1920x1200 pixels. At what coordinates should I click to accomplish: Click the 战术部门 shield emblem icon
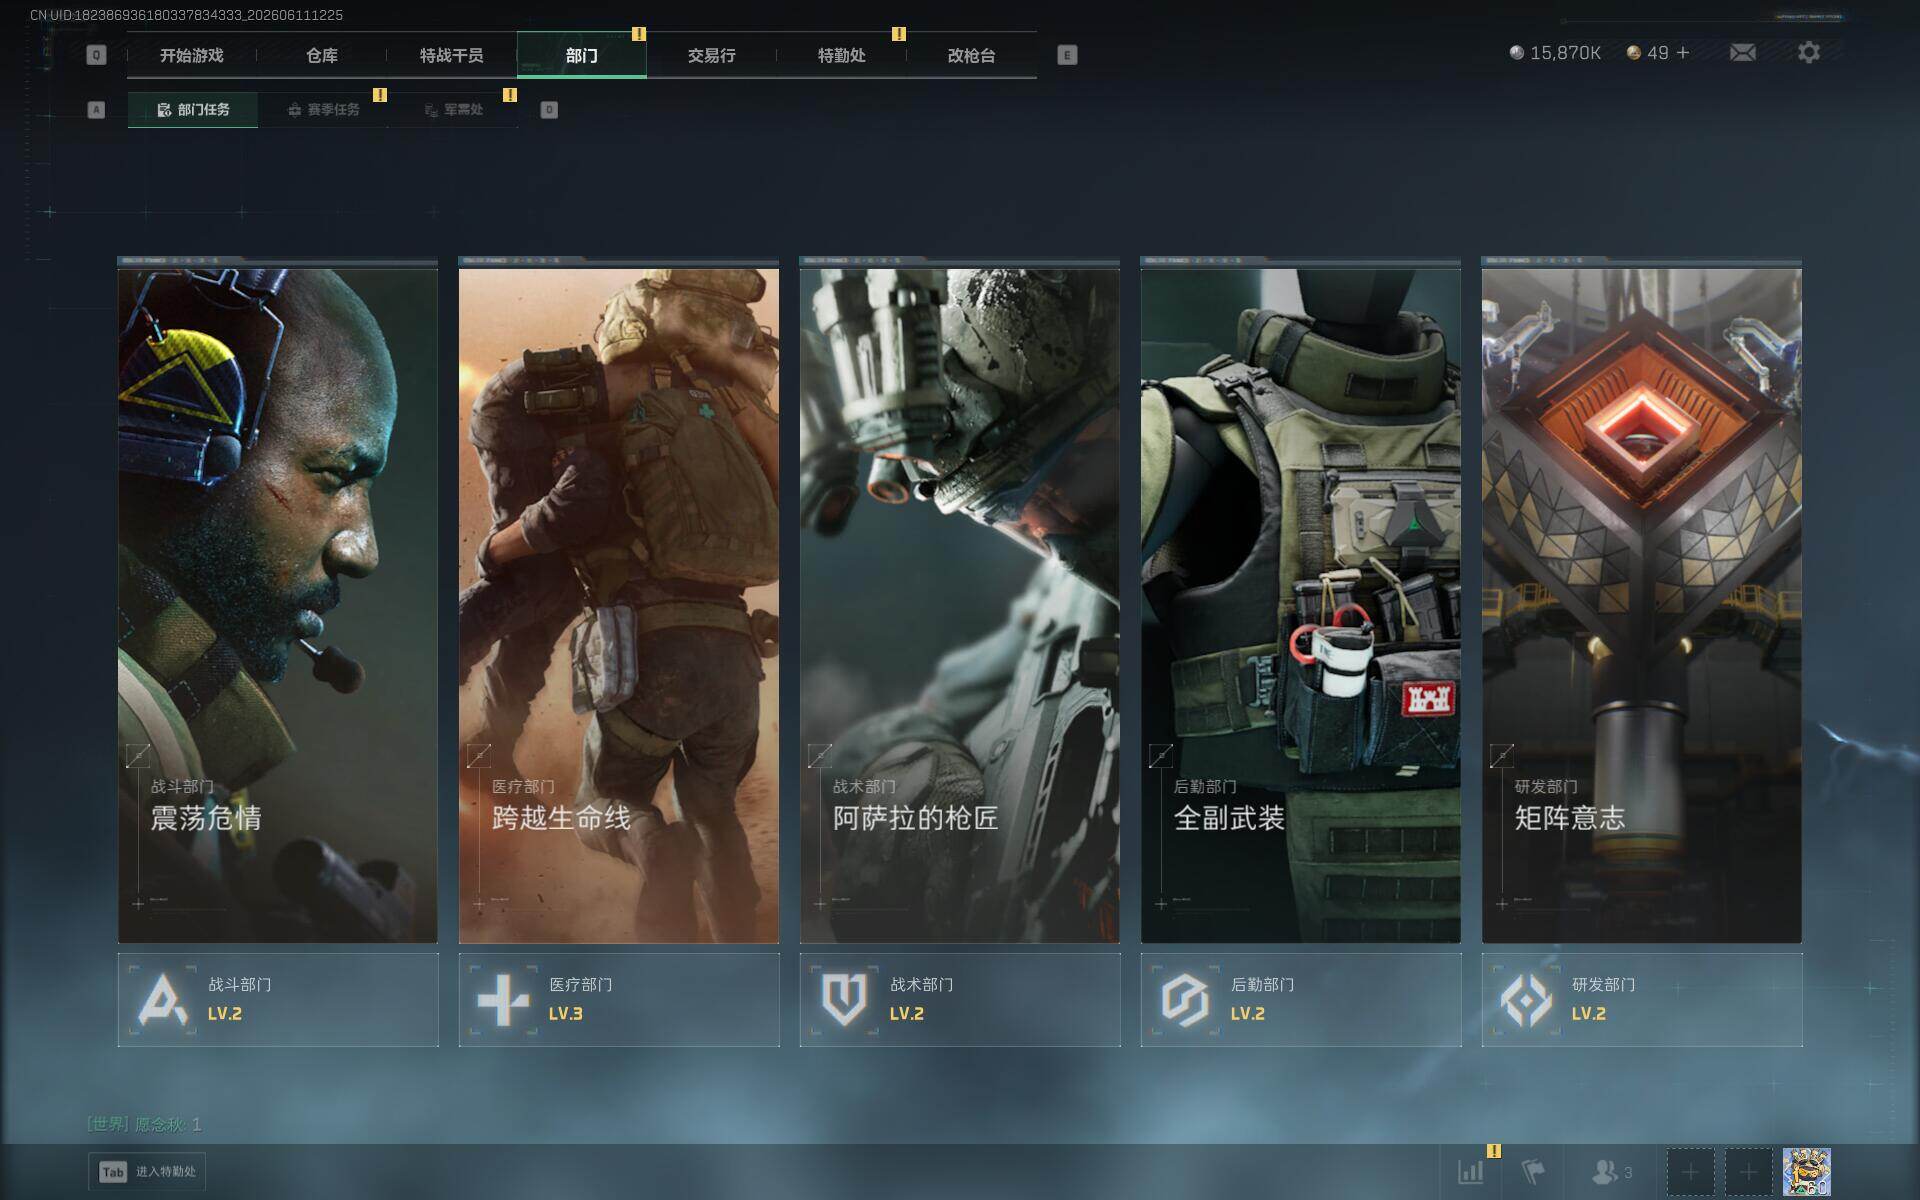coord(843,999)
